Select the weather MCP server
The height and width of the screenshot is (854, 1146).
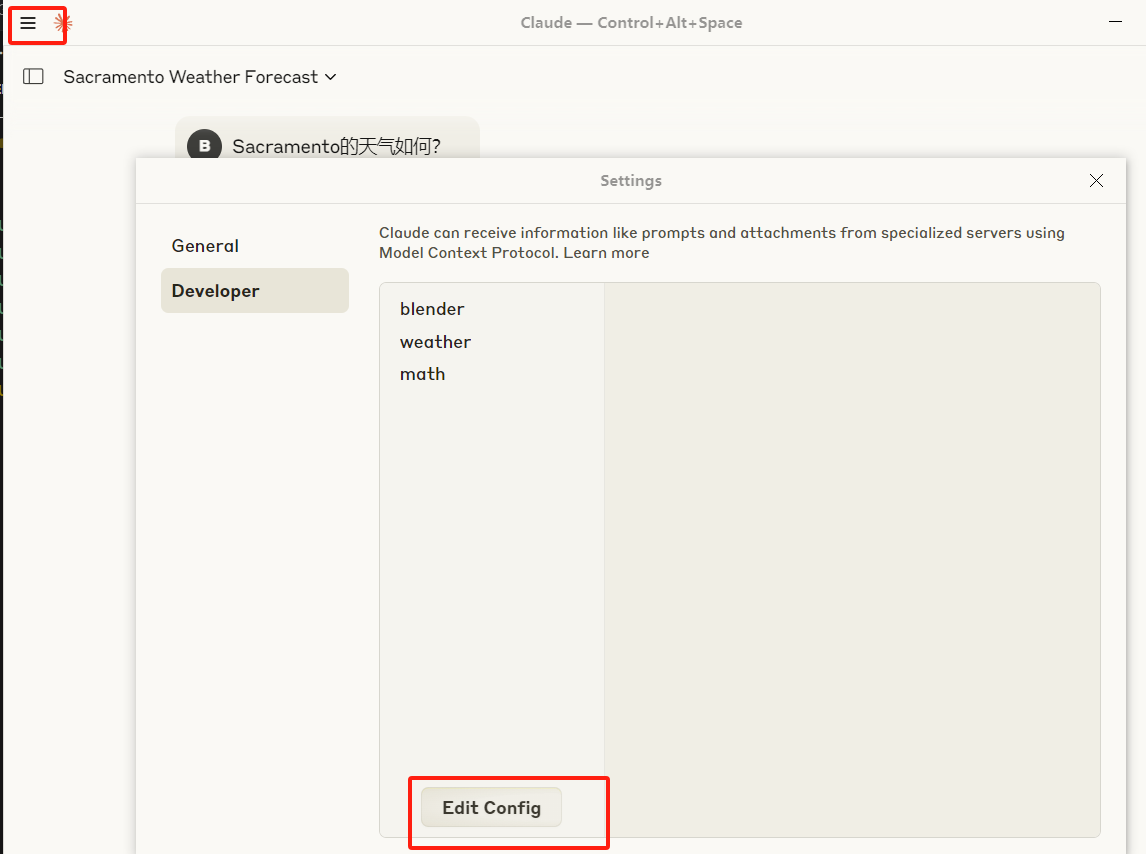tap(435, 342)
